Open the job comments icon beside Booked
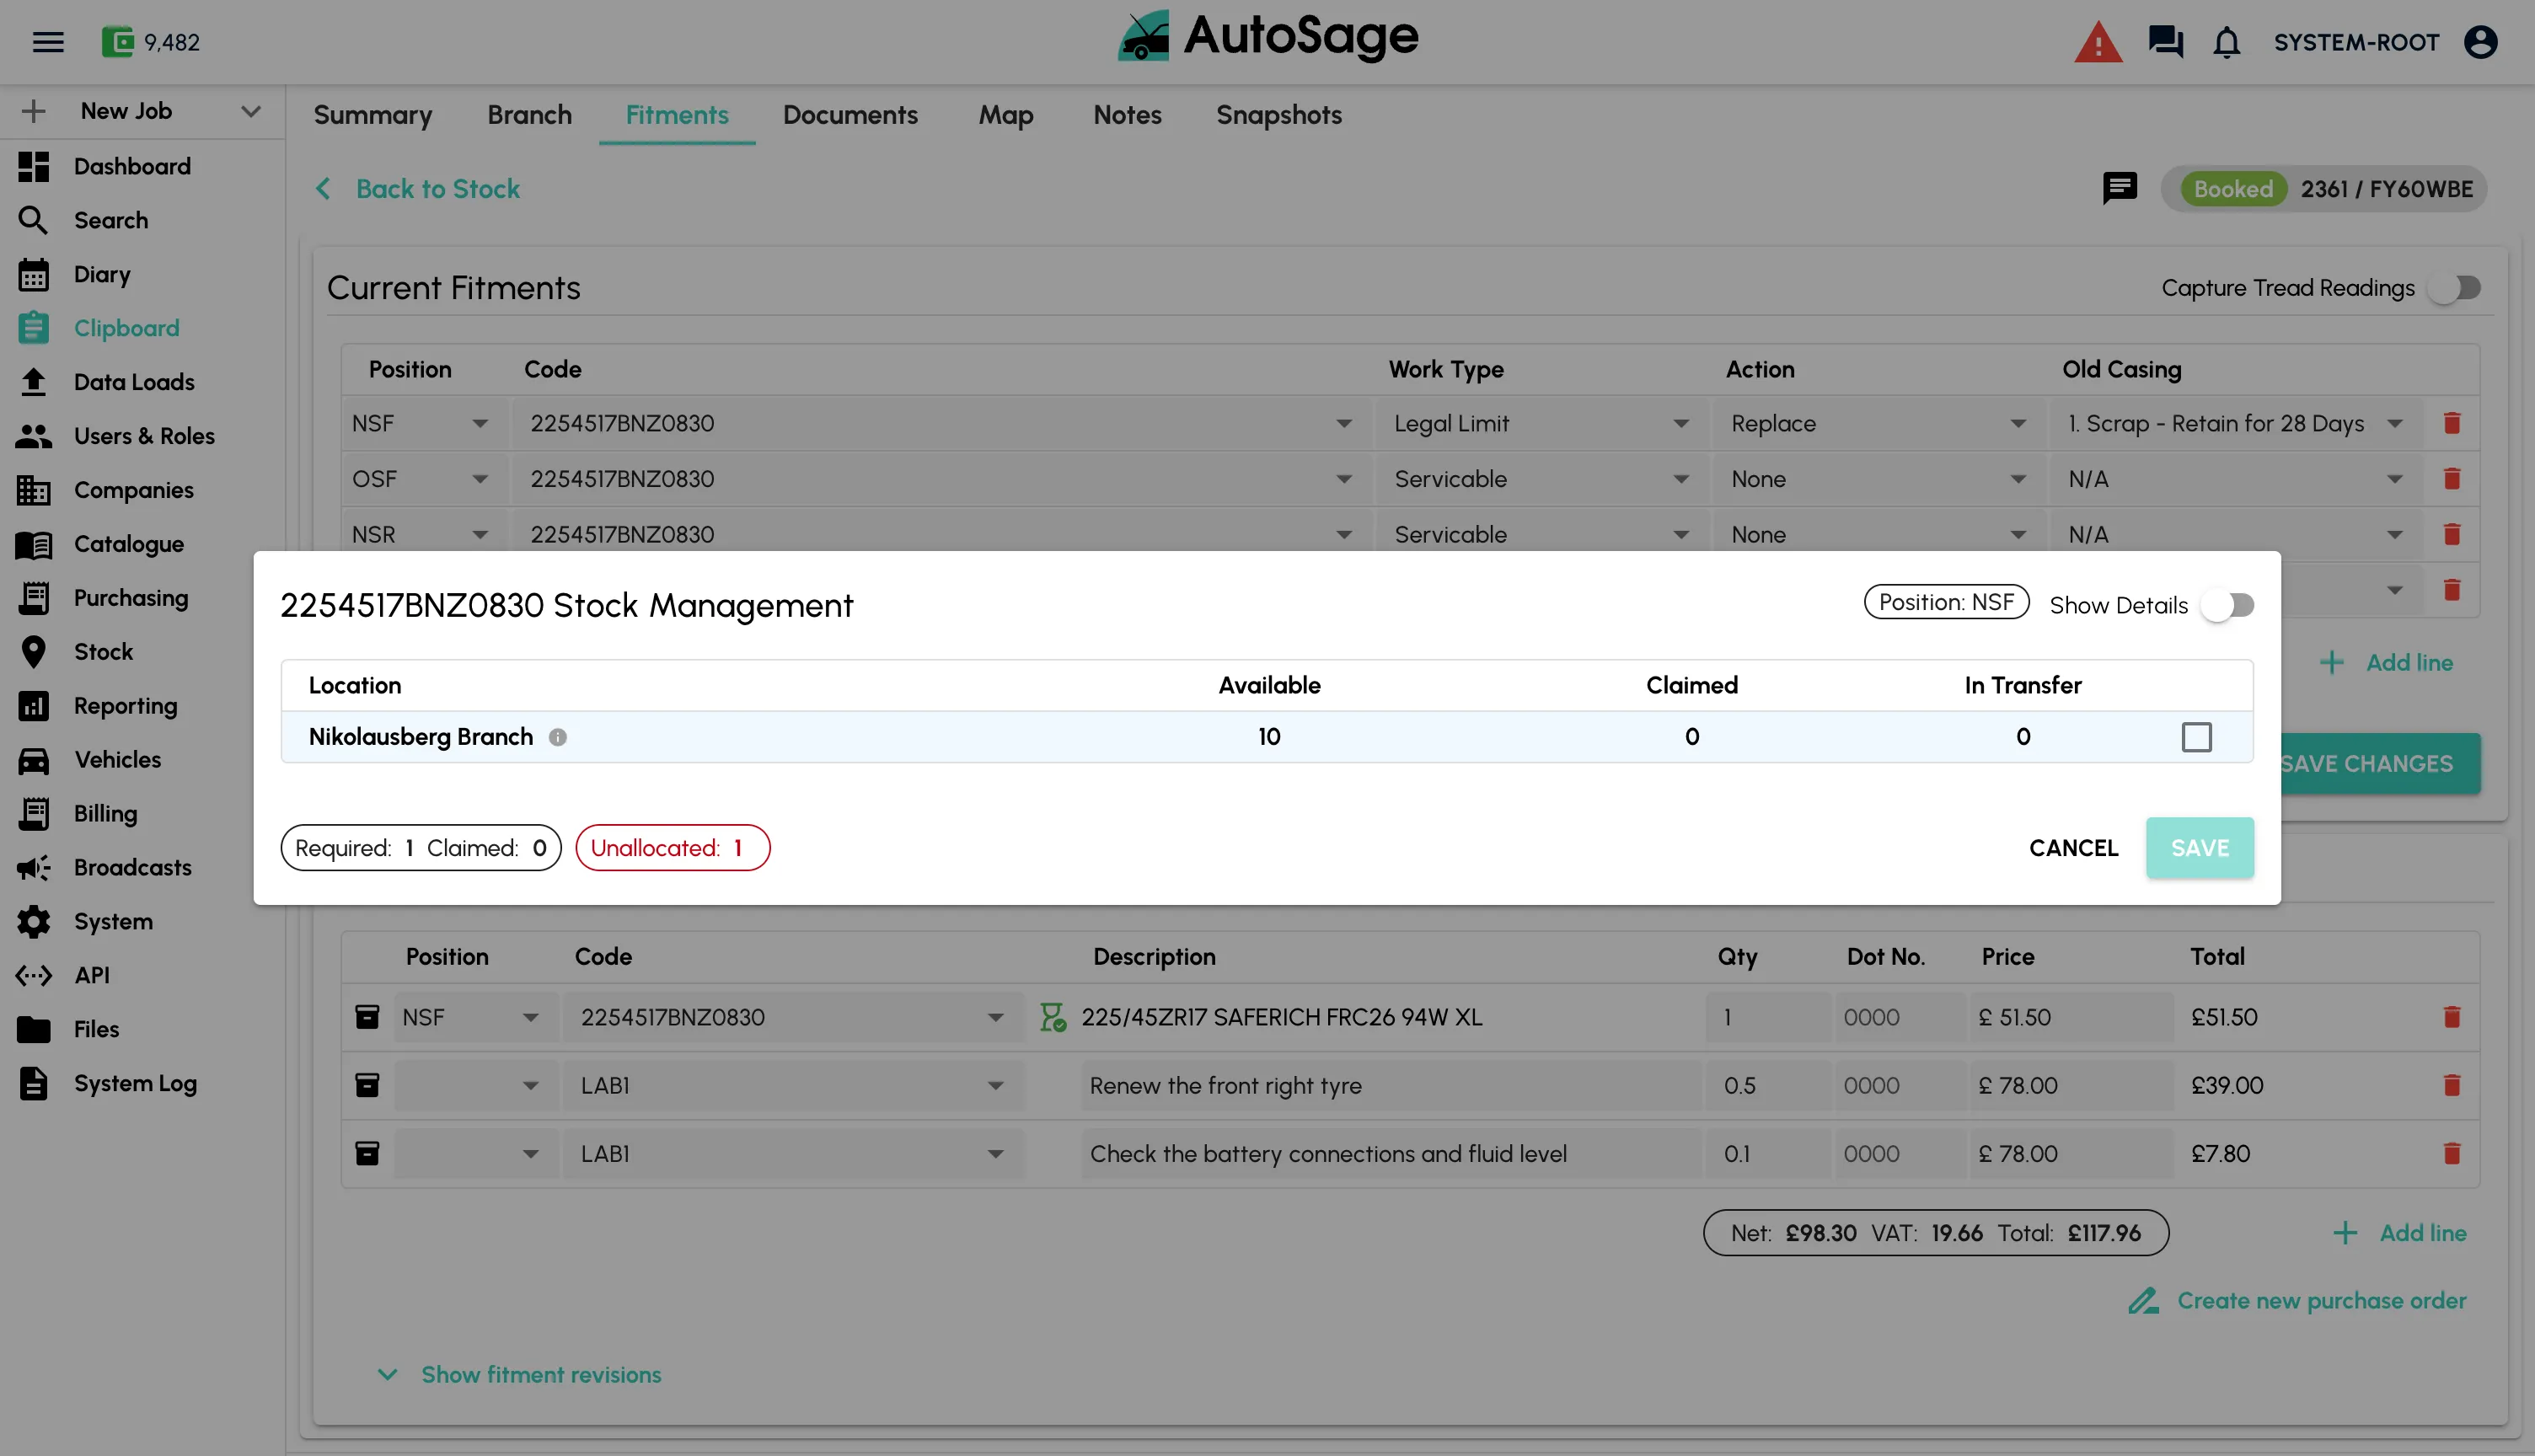The height and width of the screenshot is (1456, 2535). (x=2119, y=188)
